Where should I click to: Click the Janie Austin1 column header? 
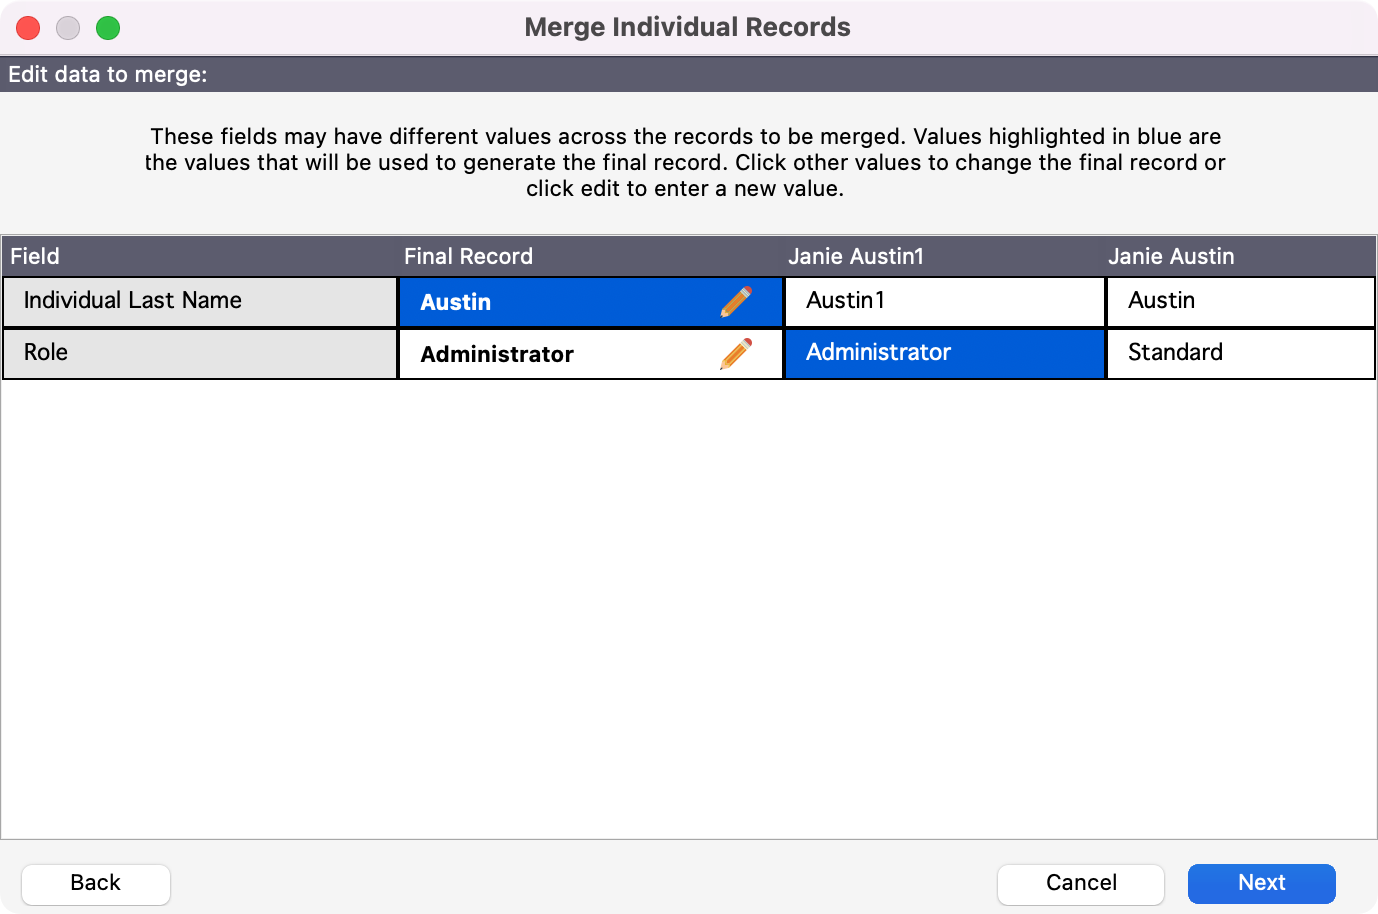(855, 257)
